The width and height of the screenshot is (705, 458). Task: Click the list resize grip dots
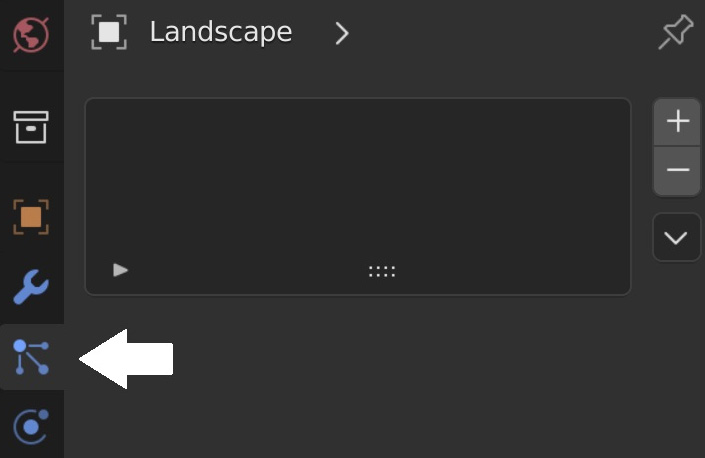coord(382,271)
